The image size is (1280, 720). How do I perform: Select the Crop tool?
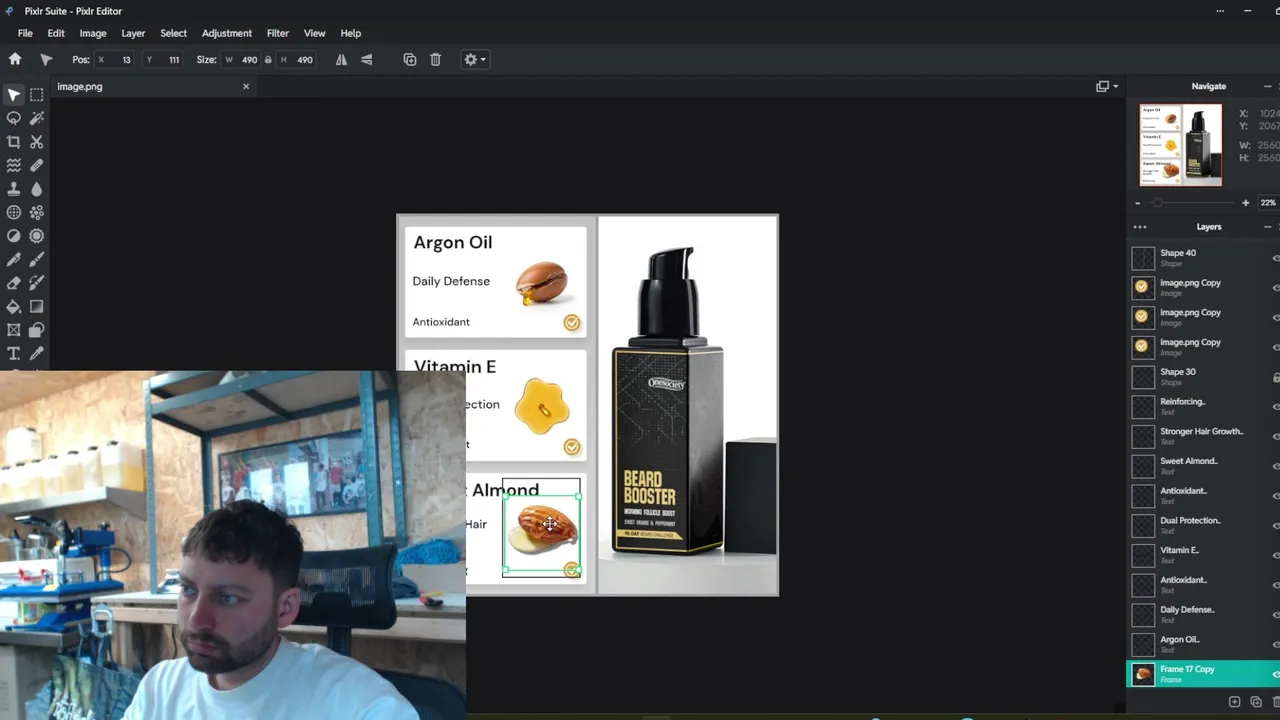click(x=14, y=142)
